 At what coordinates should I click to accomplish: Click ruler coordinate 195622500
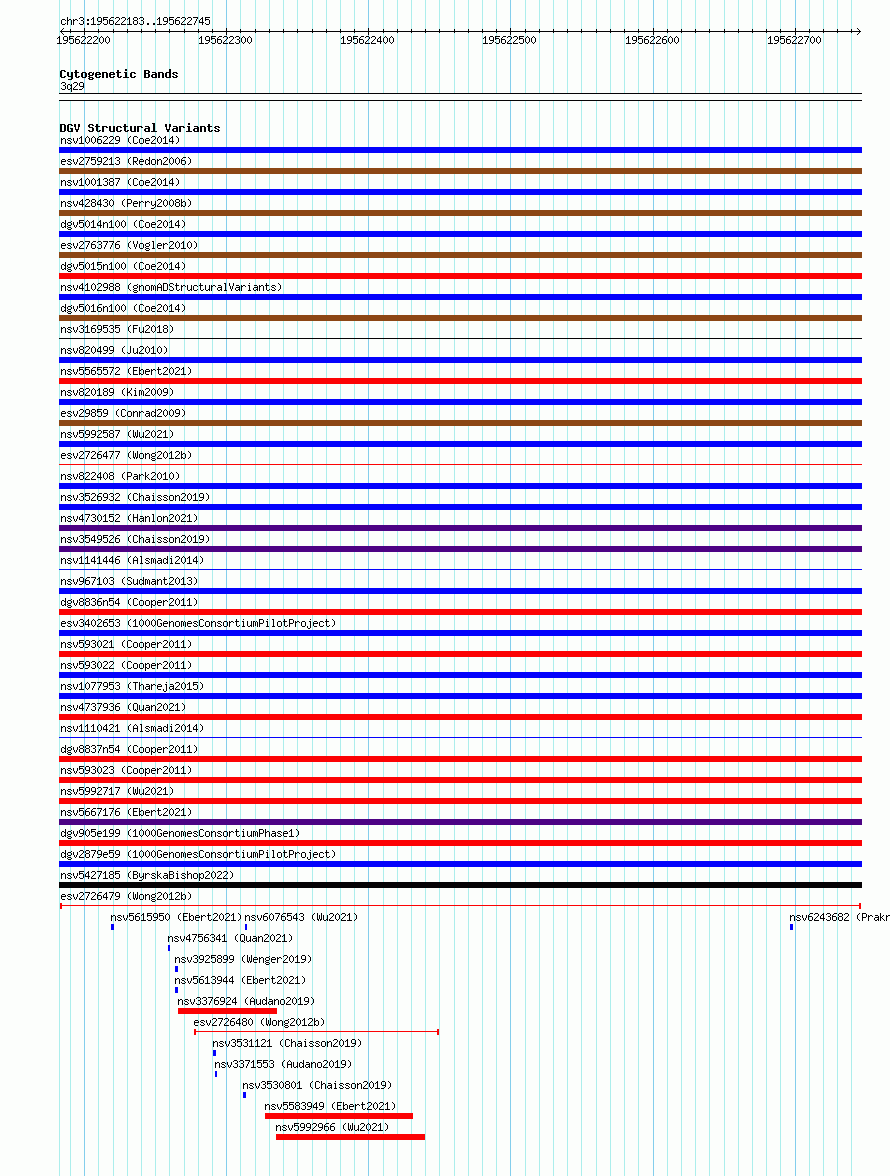coord(509,40)
